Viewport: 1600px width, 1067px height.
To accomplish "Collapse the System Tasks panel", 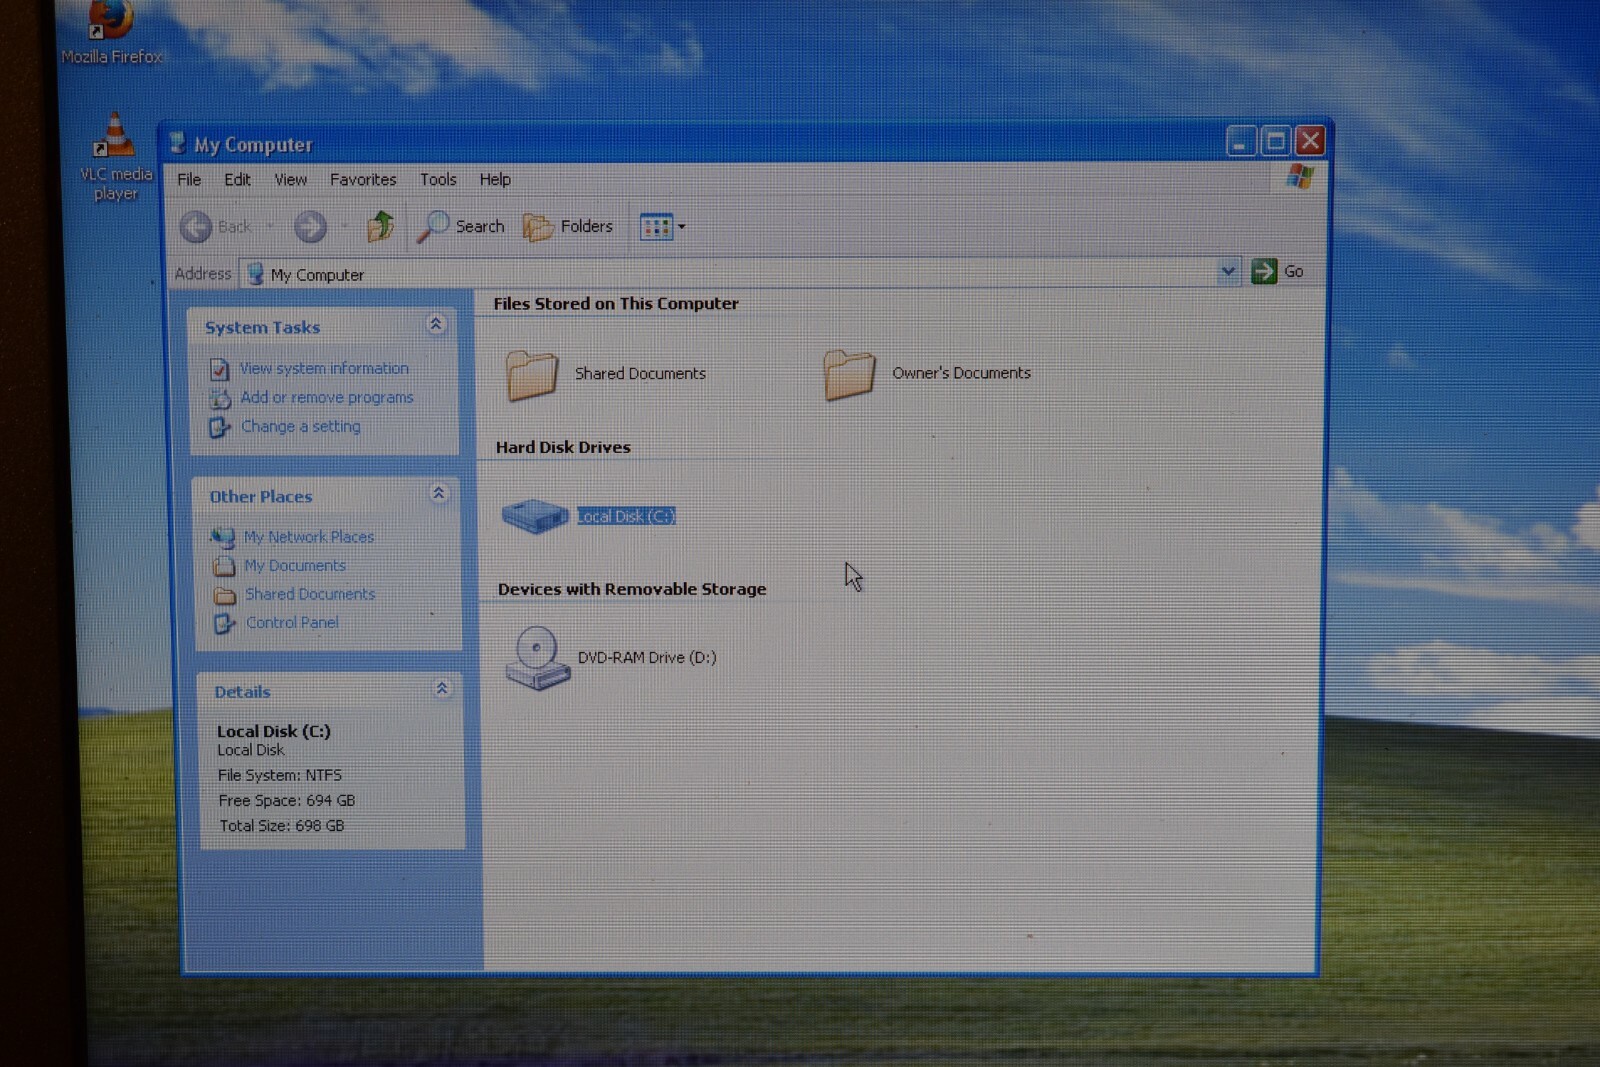I will 435,324.
